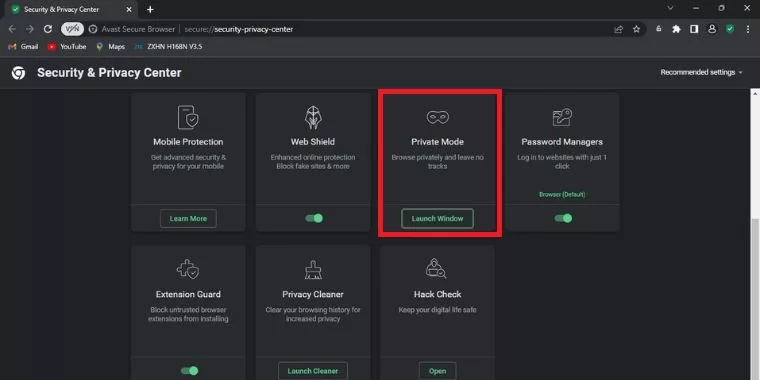760x380 pixels.
Task: Click the Privacy Cleaner broom icon
Action: click(x=313, y=269)
